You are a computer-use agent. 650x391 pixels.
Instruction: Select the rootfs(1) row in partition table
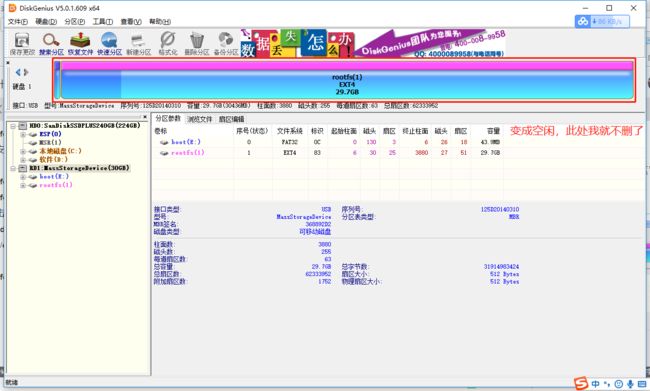click(327, 153)
